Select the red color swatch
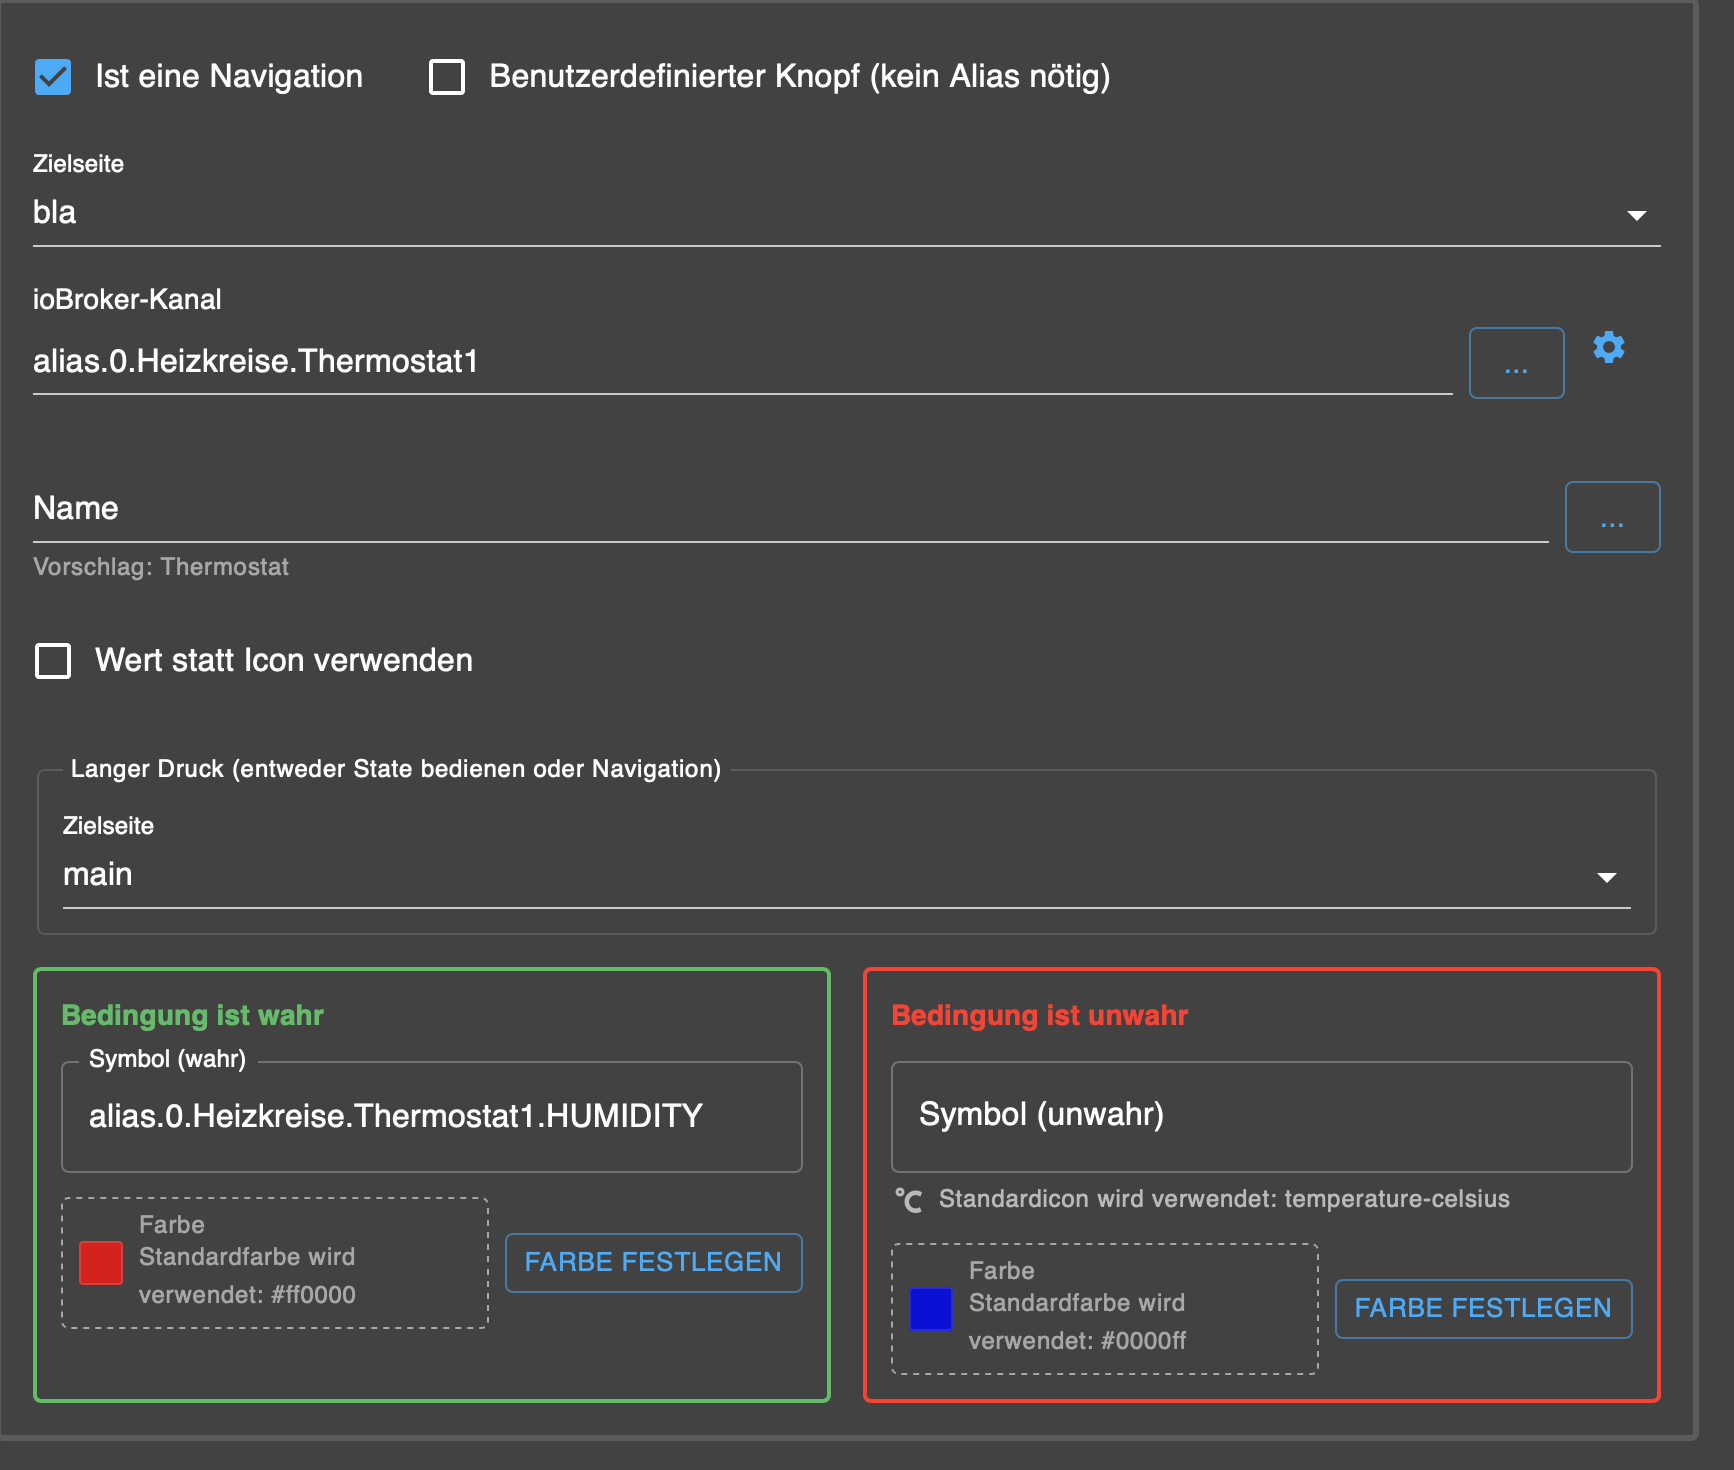The image size is (1734, 1470). click(x=99, y=1262)
